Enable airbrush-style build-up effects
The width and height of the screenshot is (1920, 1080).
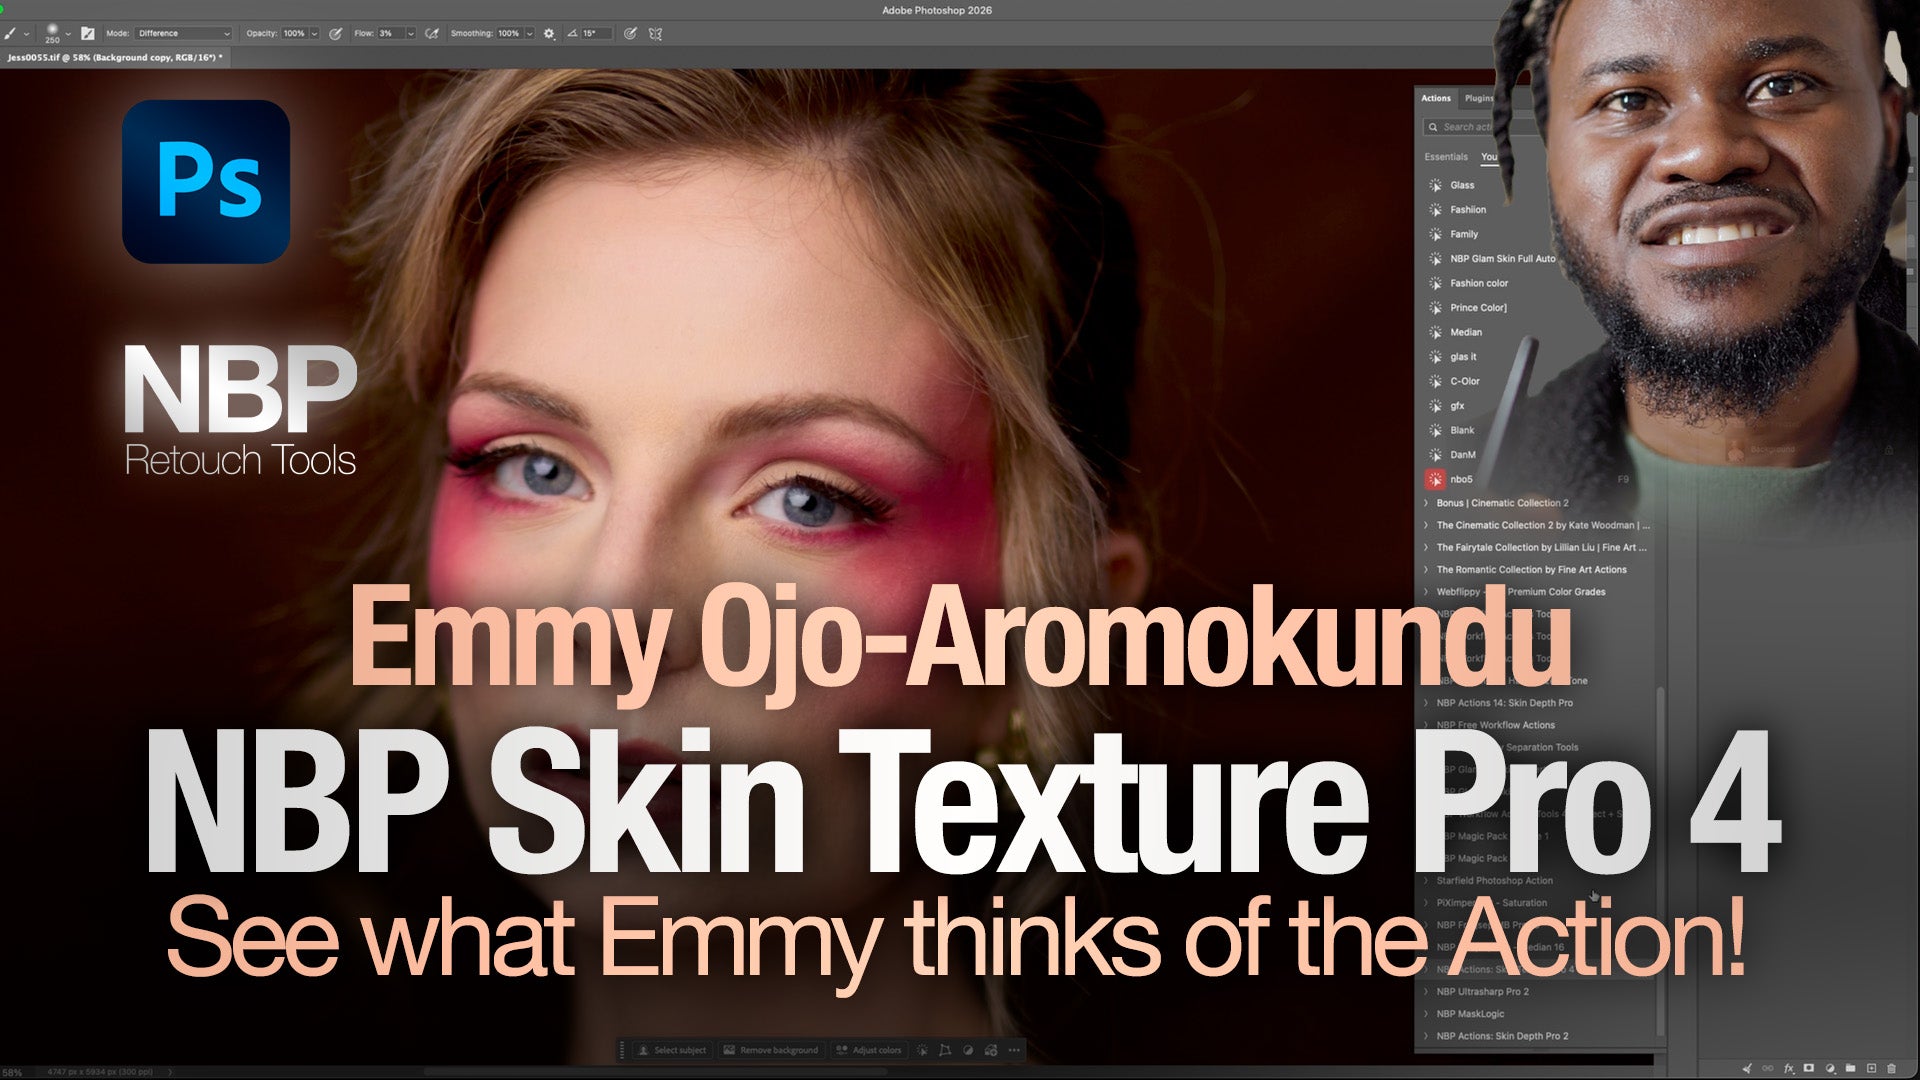432,33
